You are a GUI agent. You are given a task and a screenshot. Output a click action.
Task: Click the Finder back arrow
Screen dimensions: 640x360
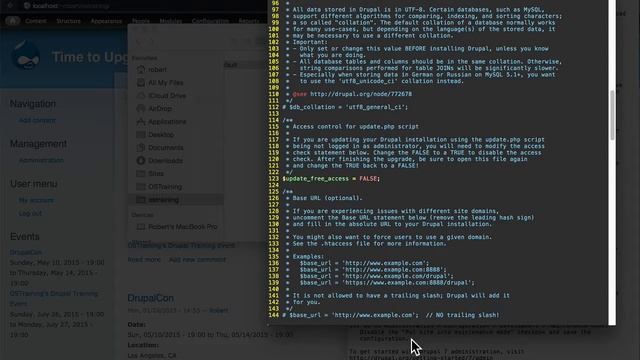(x=138, y=41)
